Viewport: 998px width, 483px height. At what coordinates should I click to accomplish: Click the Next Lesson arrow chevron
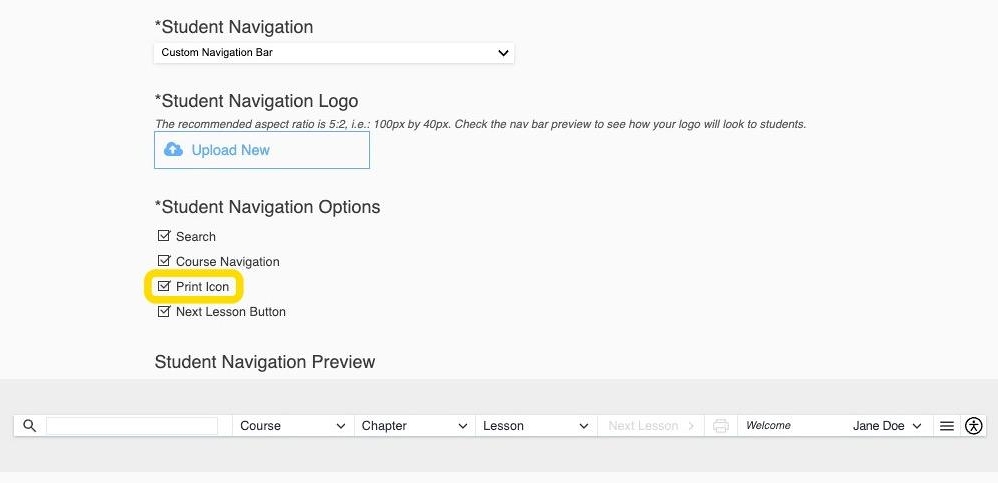click(691, 426)
